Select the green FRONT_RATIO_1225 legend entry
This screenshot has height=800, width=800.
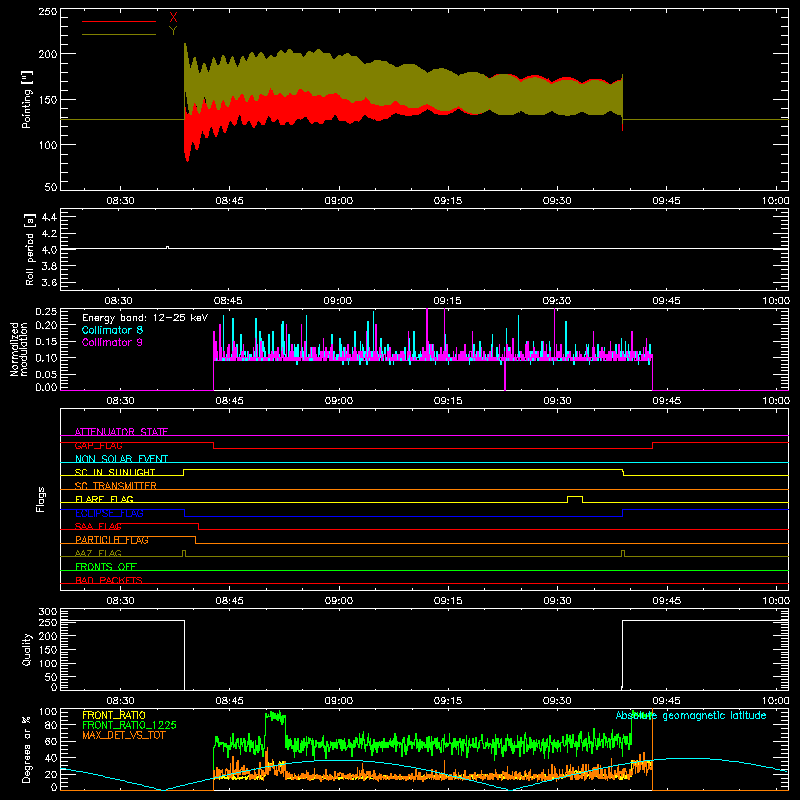(x=130, y=725)
